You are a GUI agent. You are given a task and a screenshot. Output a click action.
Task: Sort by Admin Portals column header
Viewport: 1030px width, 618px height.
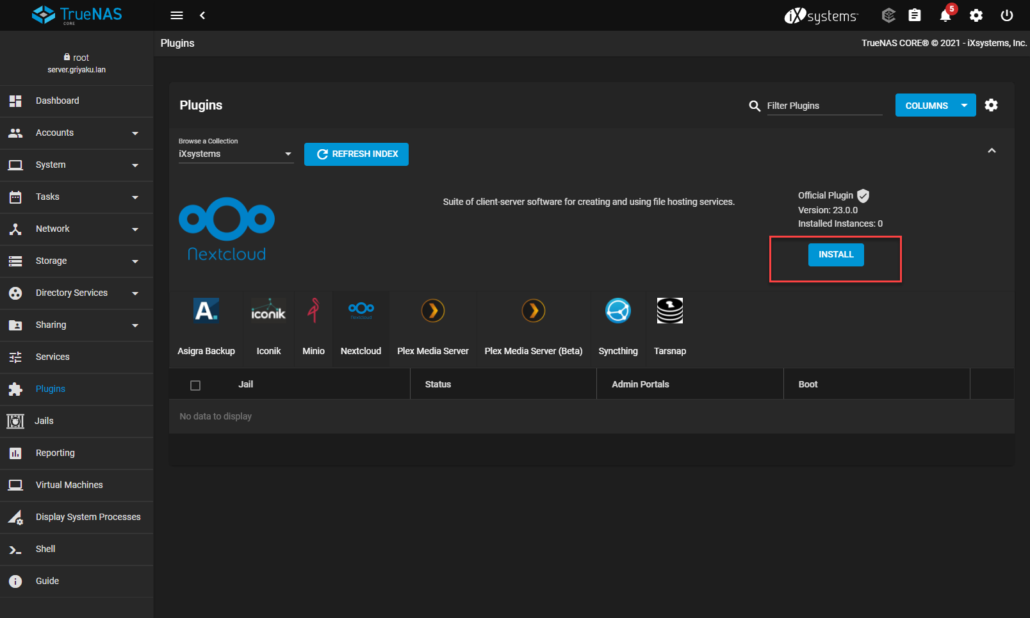(x=640, y=384)
